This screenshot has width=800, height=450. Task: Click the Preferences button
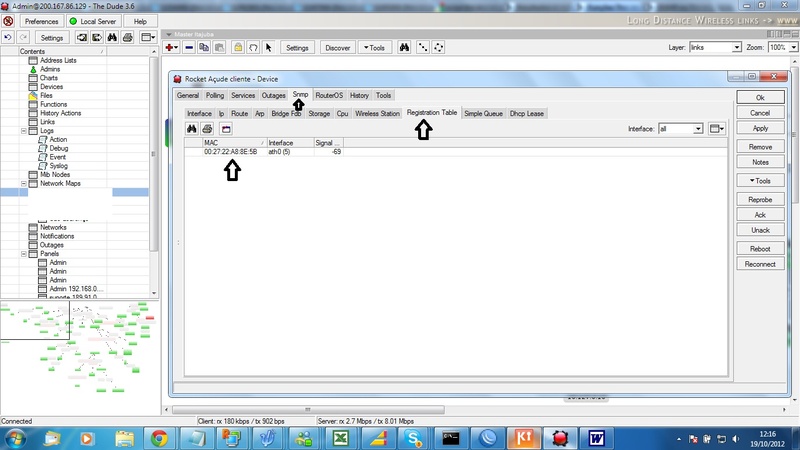point(41,21)
